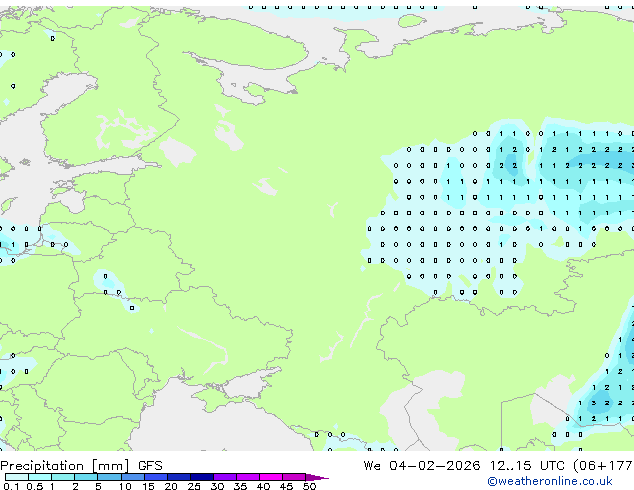Select the 15–20 mm legend swatch
Viewport: 634px width, 490px height.
click(x=156, y=477)
